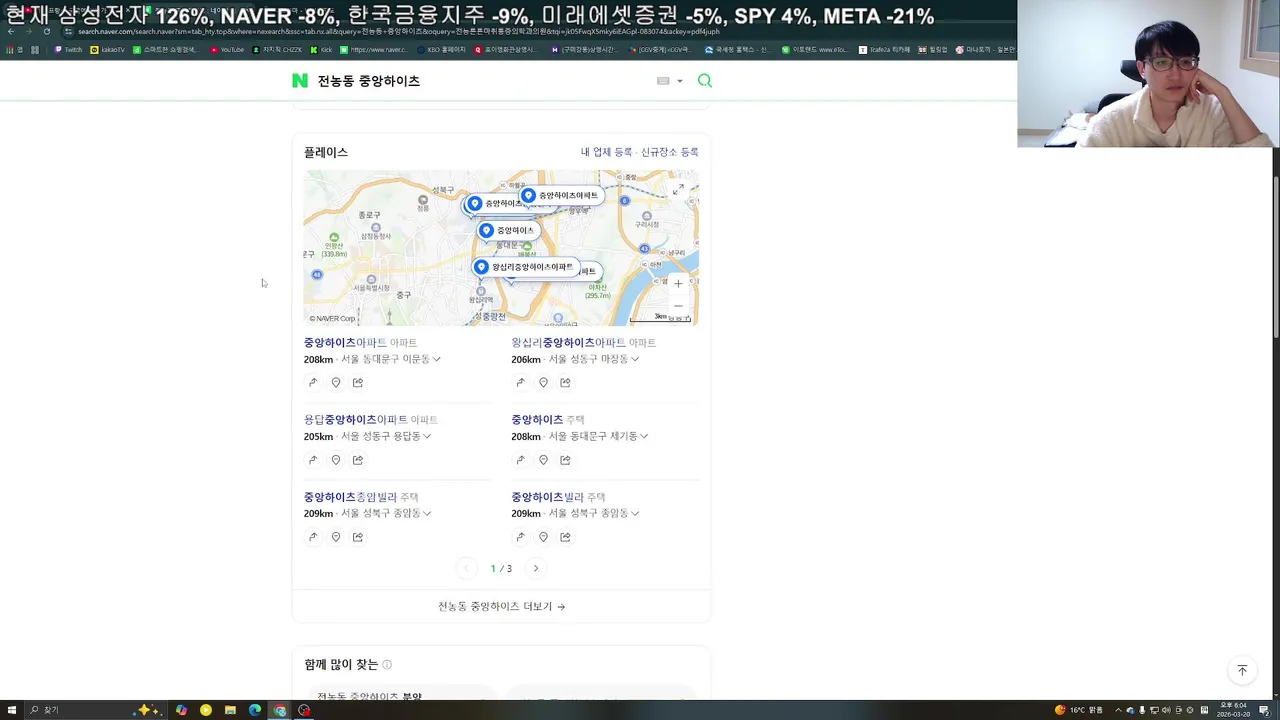Click 신규장소 등록 link
1280x720 pixels.
(x=670, y=152)
